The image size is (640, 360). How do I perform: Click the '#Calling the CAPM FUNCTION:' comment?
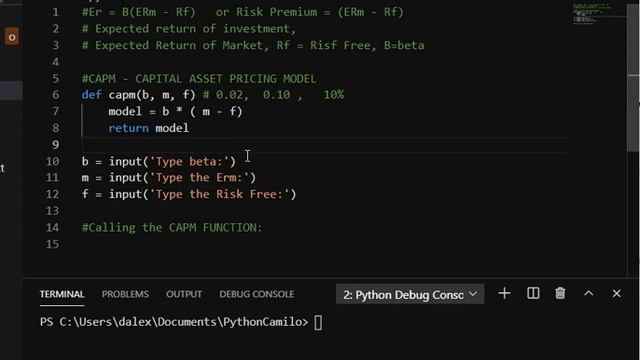click(172, 227)
